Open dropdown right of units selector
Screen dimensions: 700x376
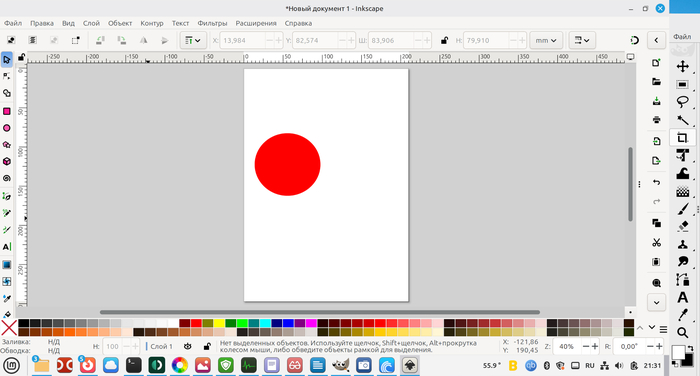(x=582, y=40)
